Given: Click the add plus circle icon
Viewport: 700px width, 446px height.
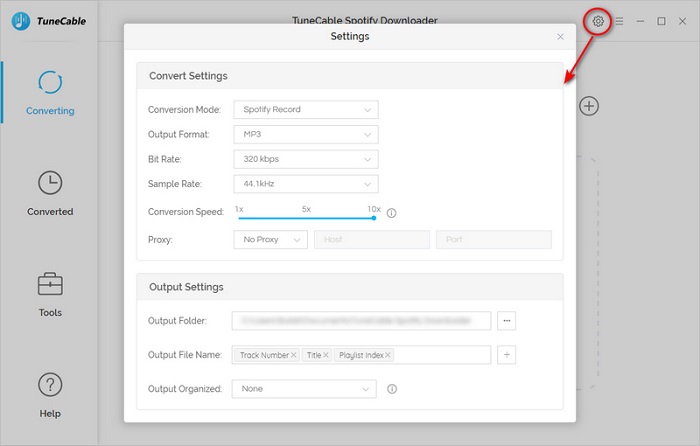Looking at the screenshot, I should pyautogui.click(x=589, y=106).
